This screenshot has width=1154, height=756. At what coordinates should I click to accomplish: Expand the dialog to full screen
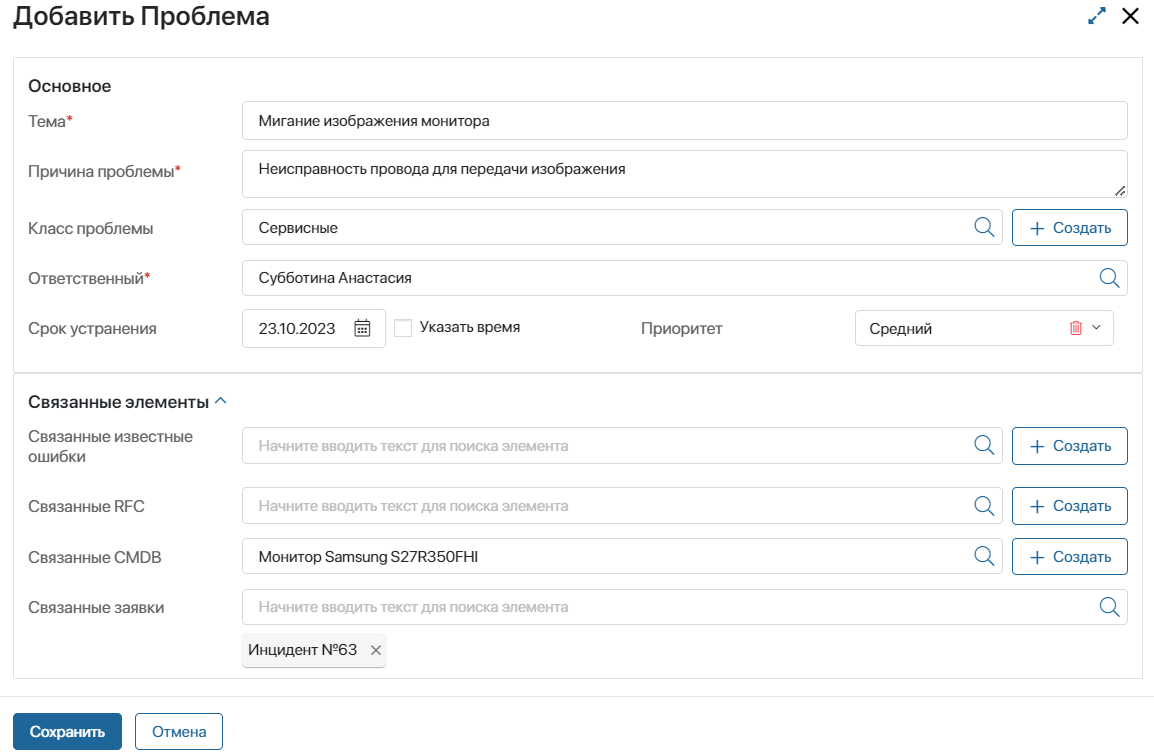pos(1097,15)
